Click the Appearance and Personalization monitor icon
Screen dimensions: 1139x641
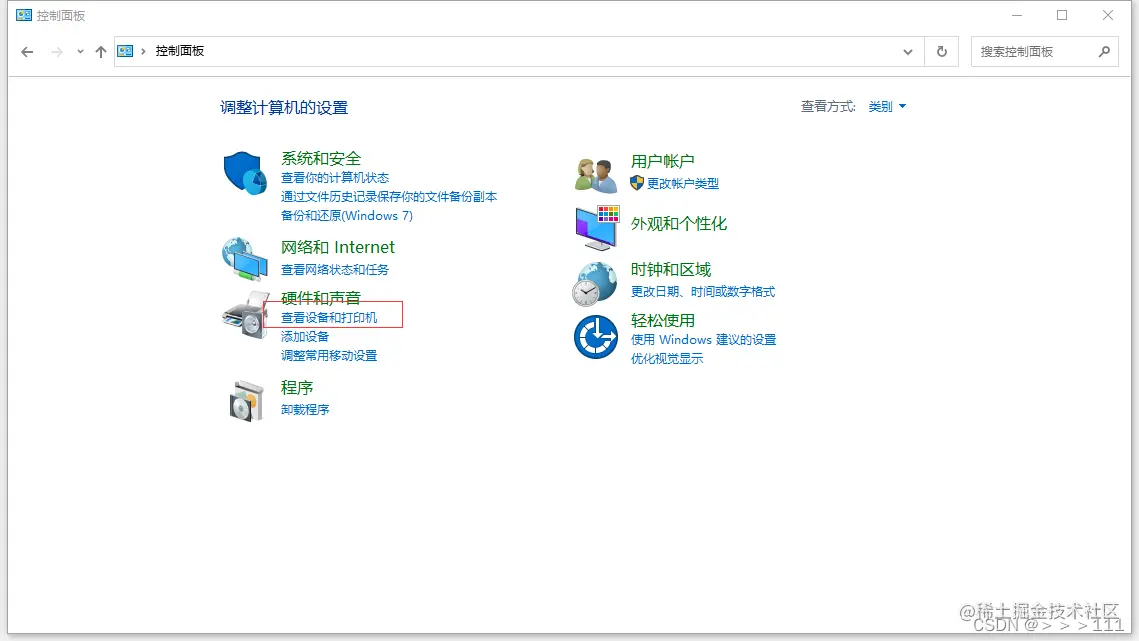[x=597, y=227]
